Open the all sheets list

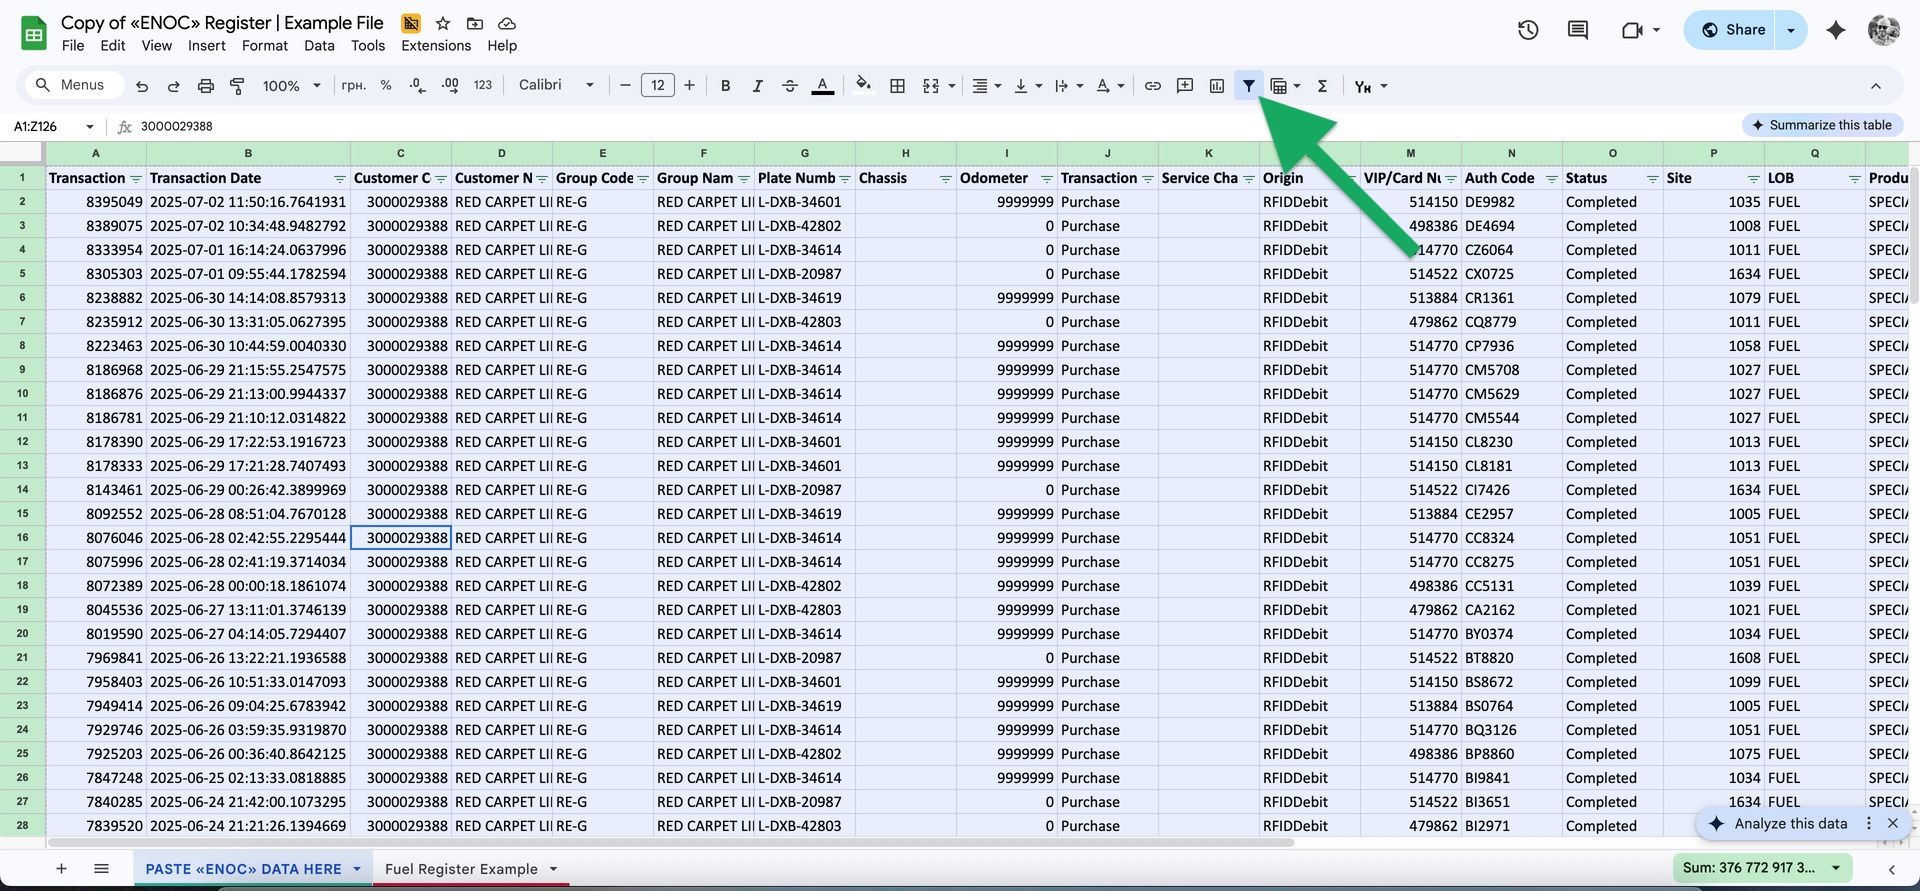click(101, 868)
